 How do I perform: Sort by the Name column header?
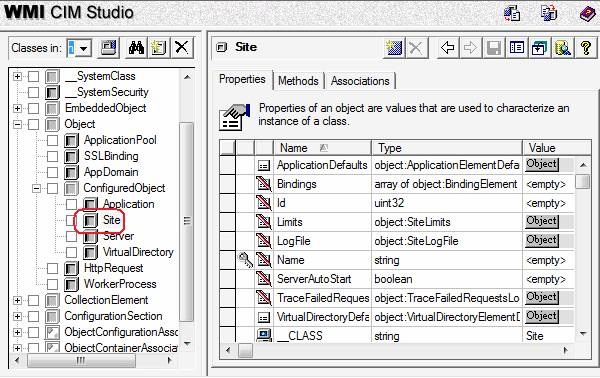point(322,148)
